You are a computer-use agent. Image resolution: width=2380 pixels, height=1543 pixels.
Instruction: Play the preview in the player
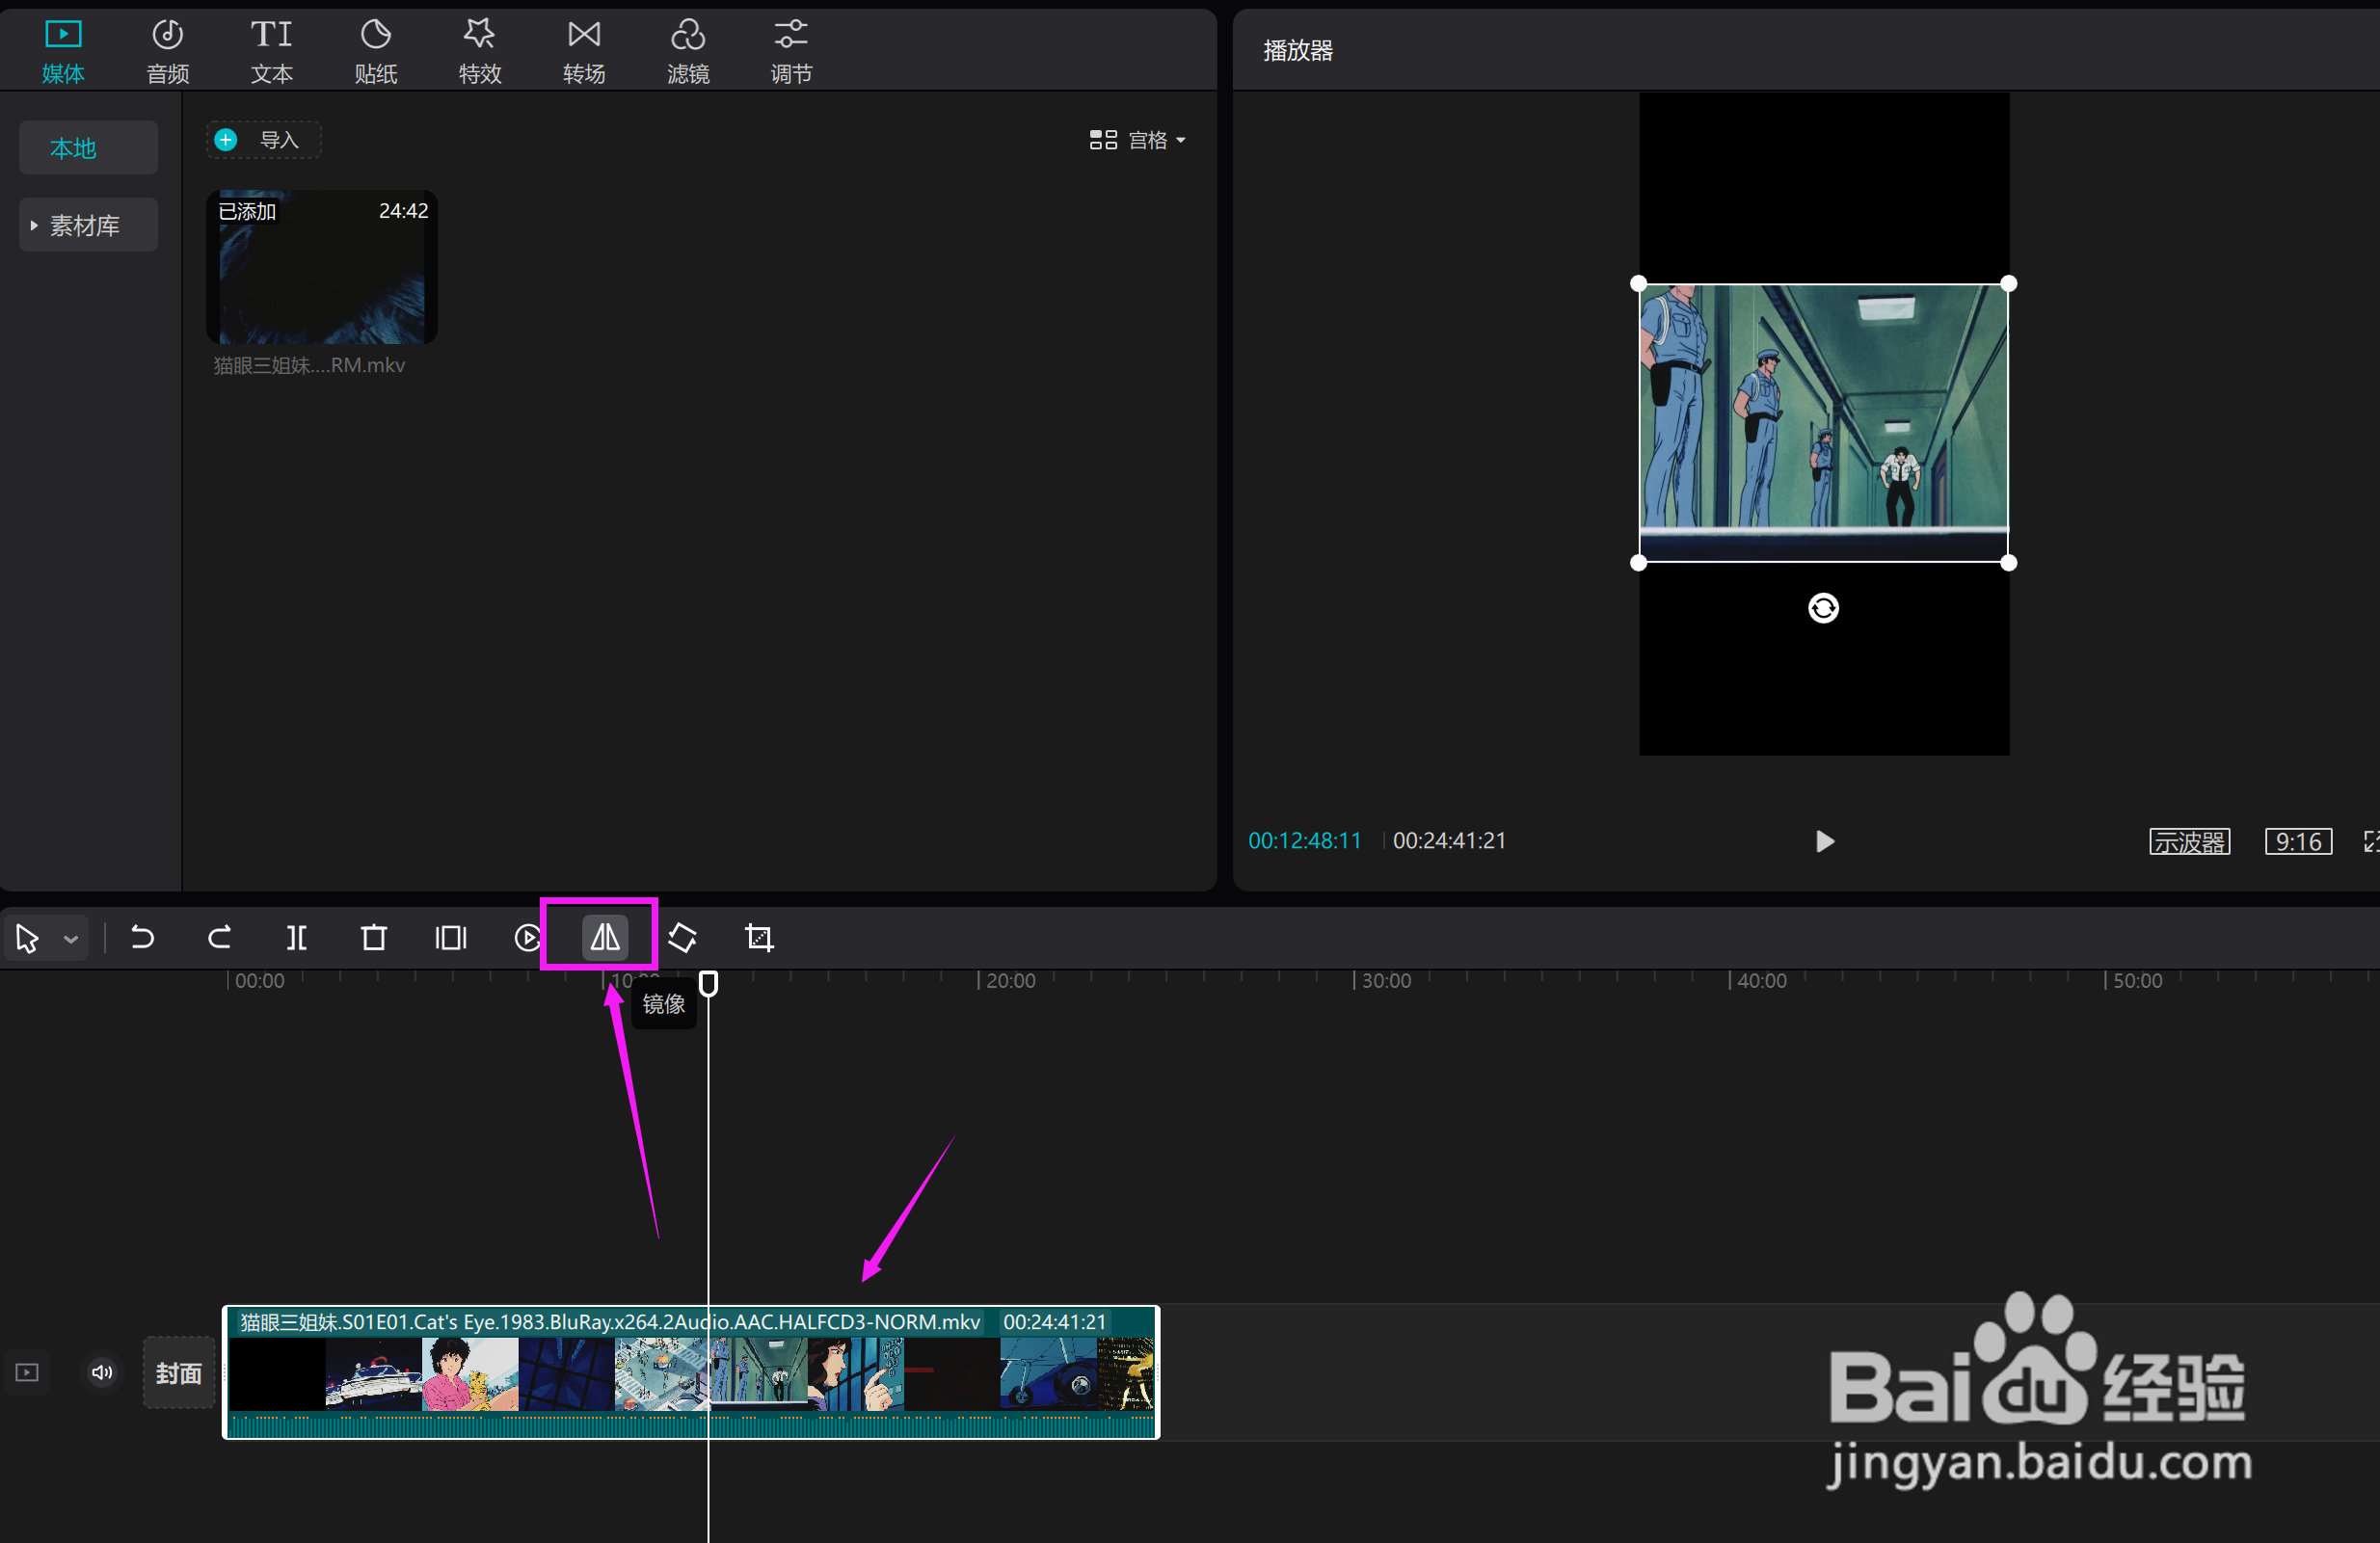point(1825,842)
